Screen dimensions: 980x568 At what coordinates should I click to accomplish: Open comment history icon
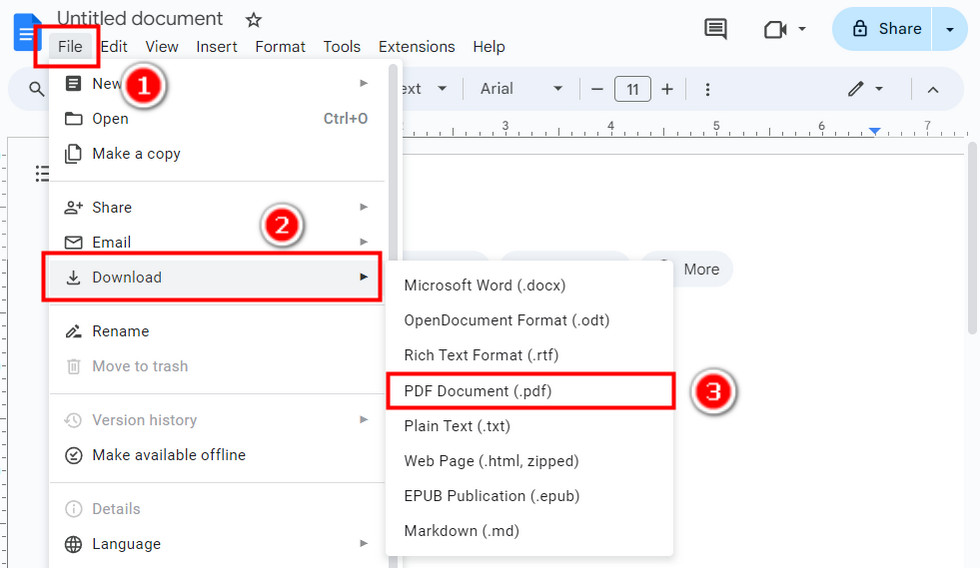click(x=716, y=29)
